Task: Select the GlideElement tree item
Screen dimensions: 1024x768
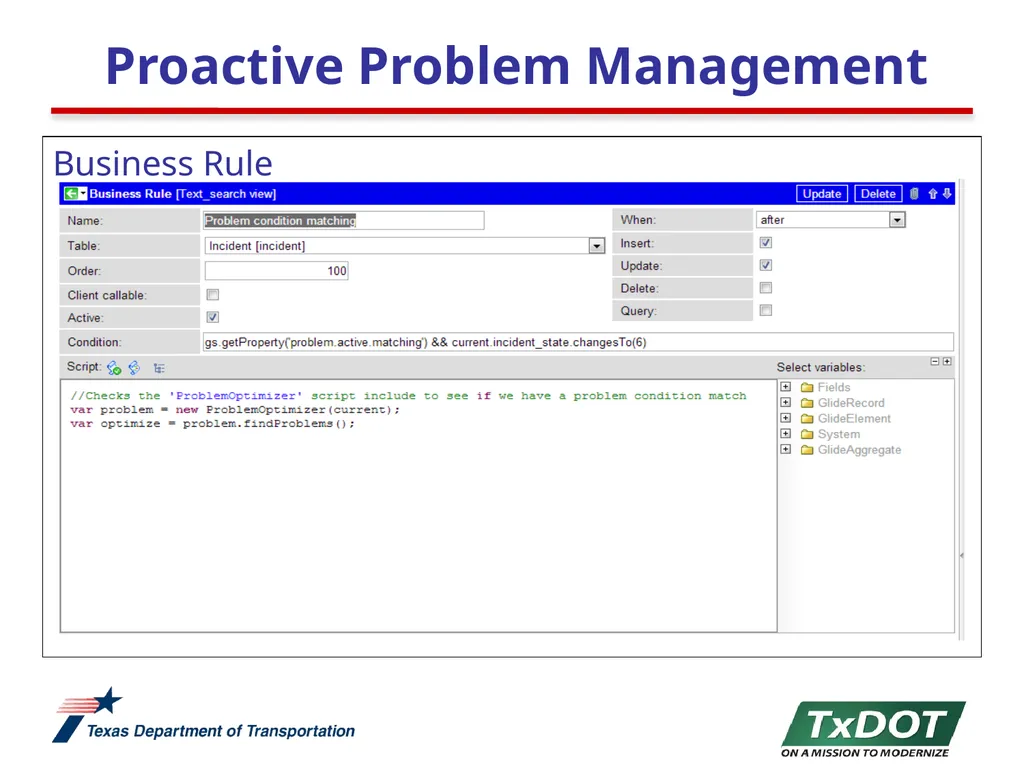Action: [x=854, y=419]
